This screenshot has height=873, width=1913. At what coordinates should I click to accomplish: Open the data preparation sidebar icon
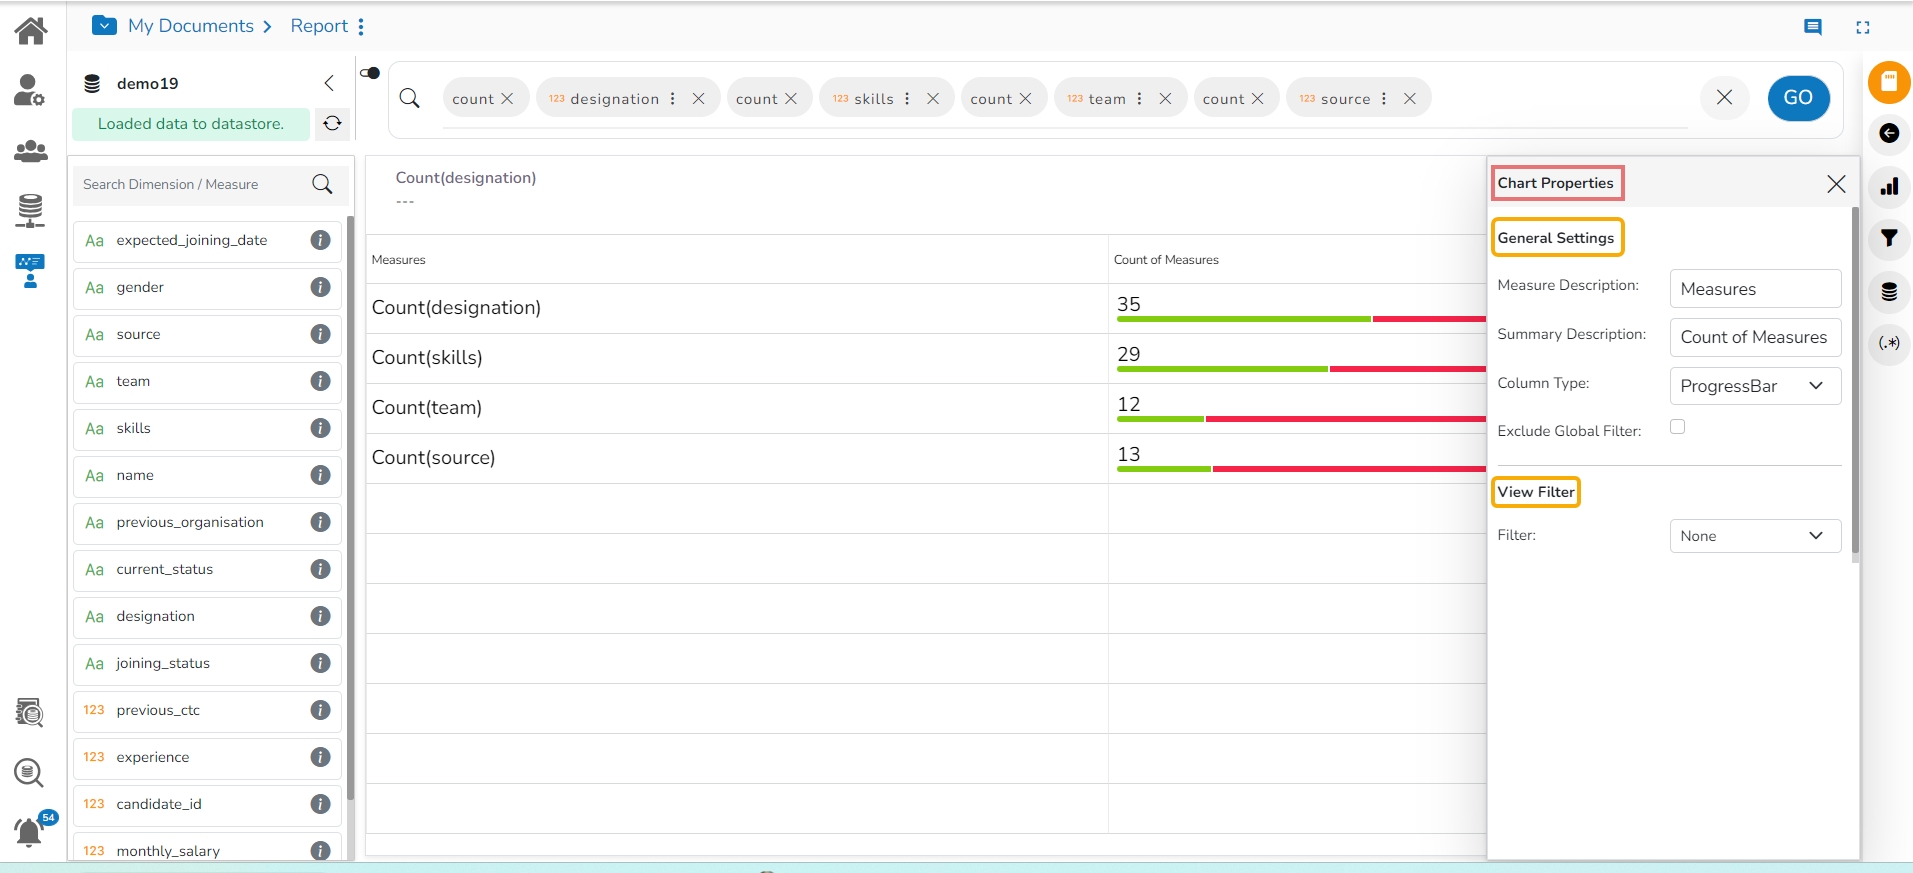[29, 713]
